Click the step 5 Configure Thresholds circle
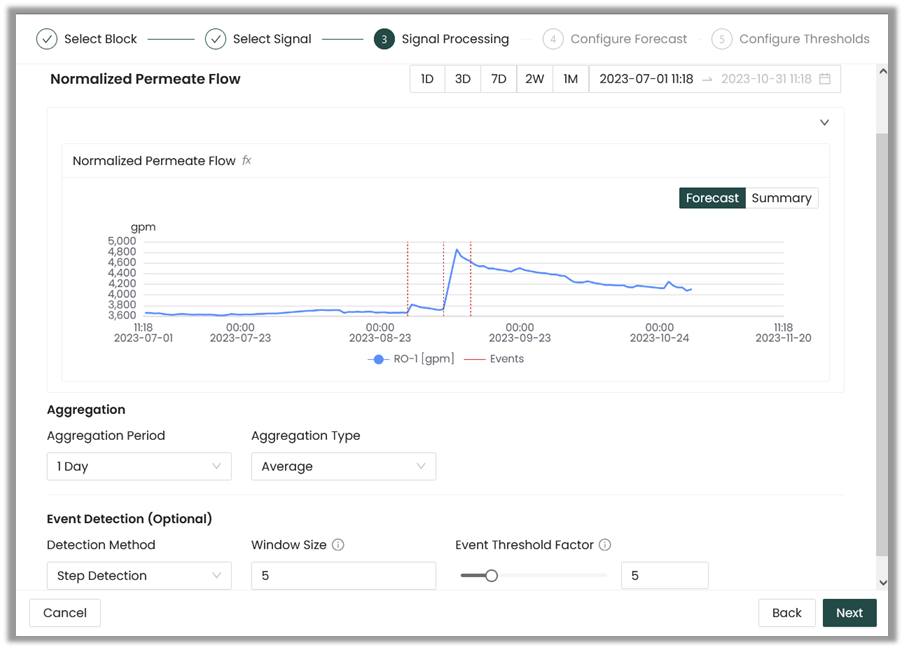The width and height of the screenshot is (904, 649). tap(721, 39)
